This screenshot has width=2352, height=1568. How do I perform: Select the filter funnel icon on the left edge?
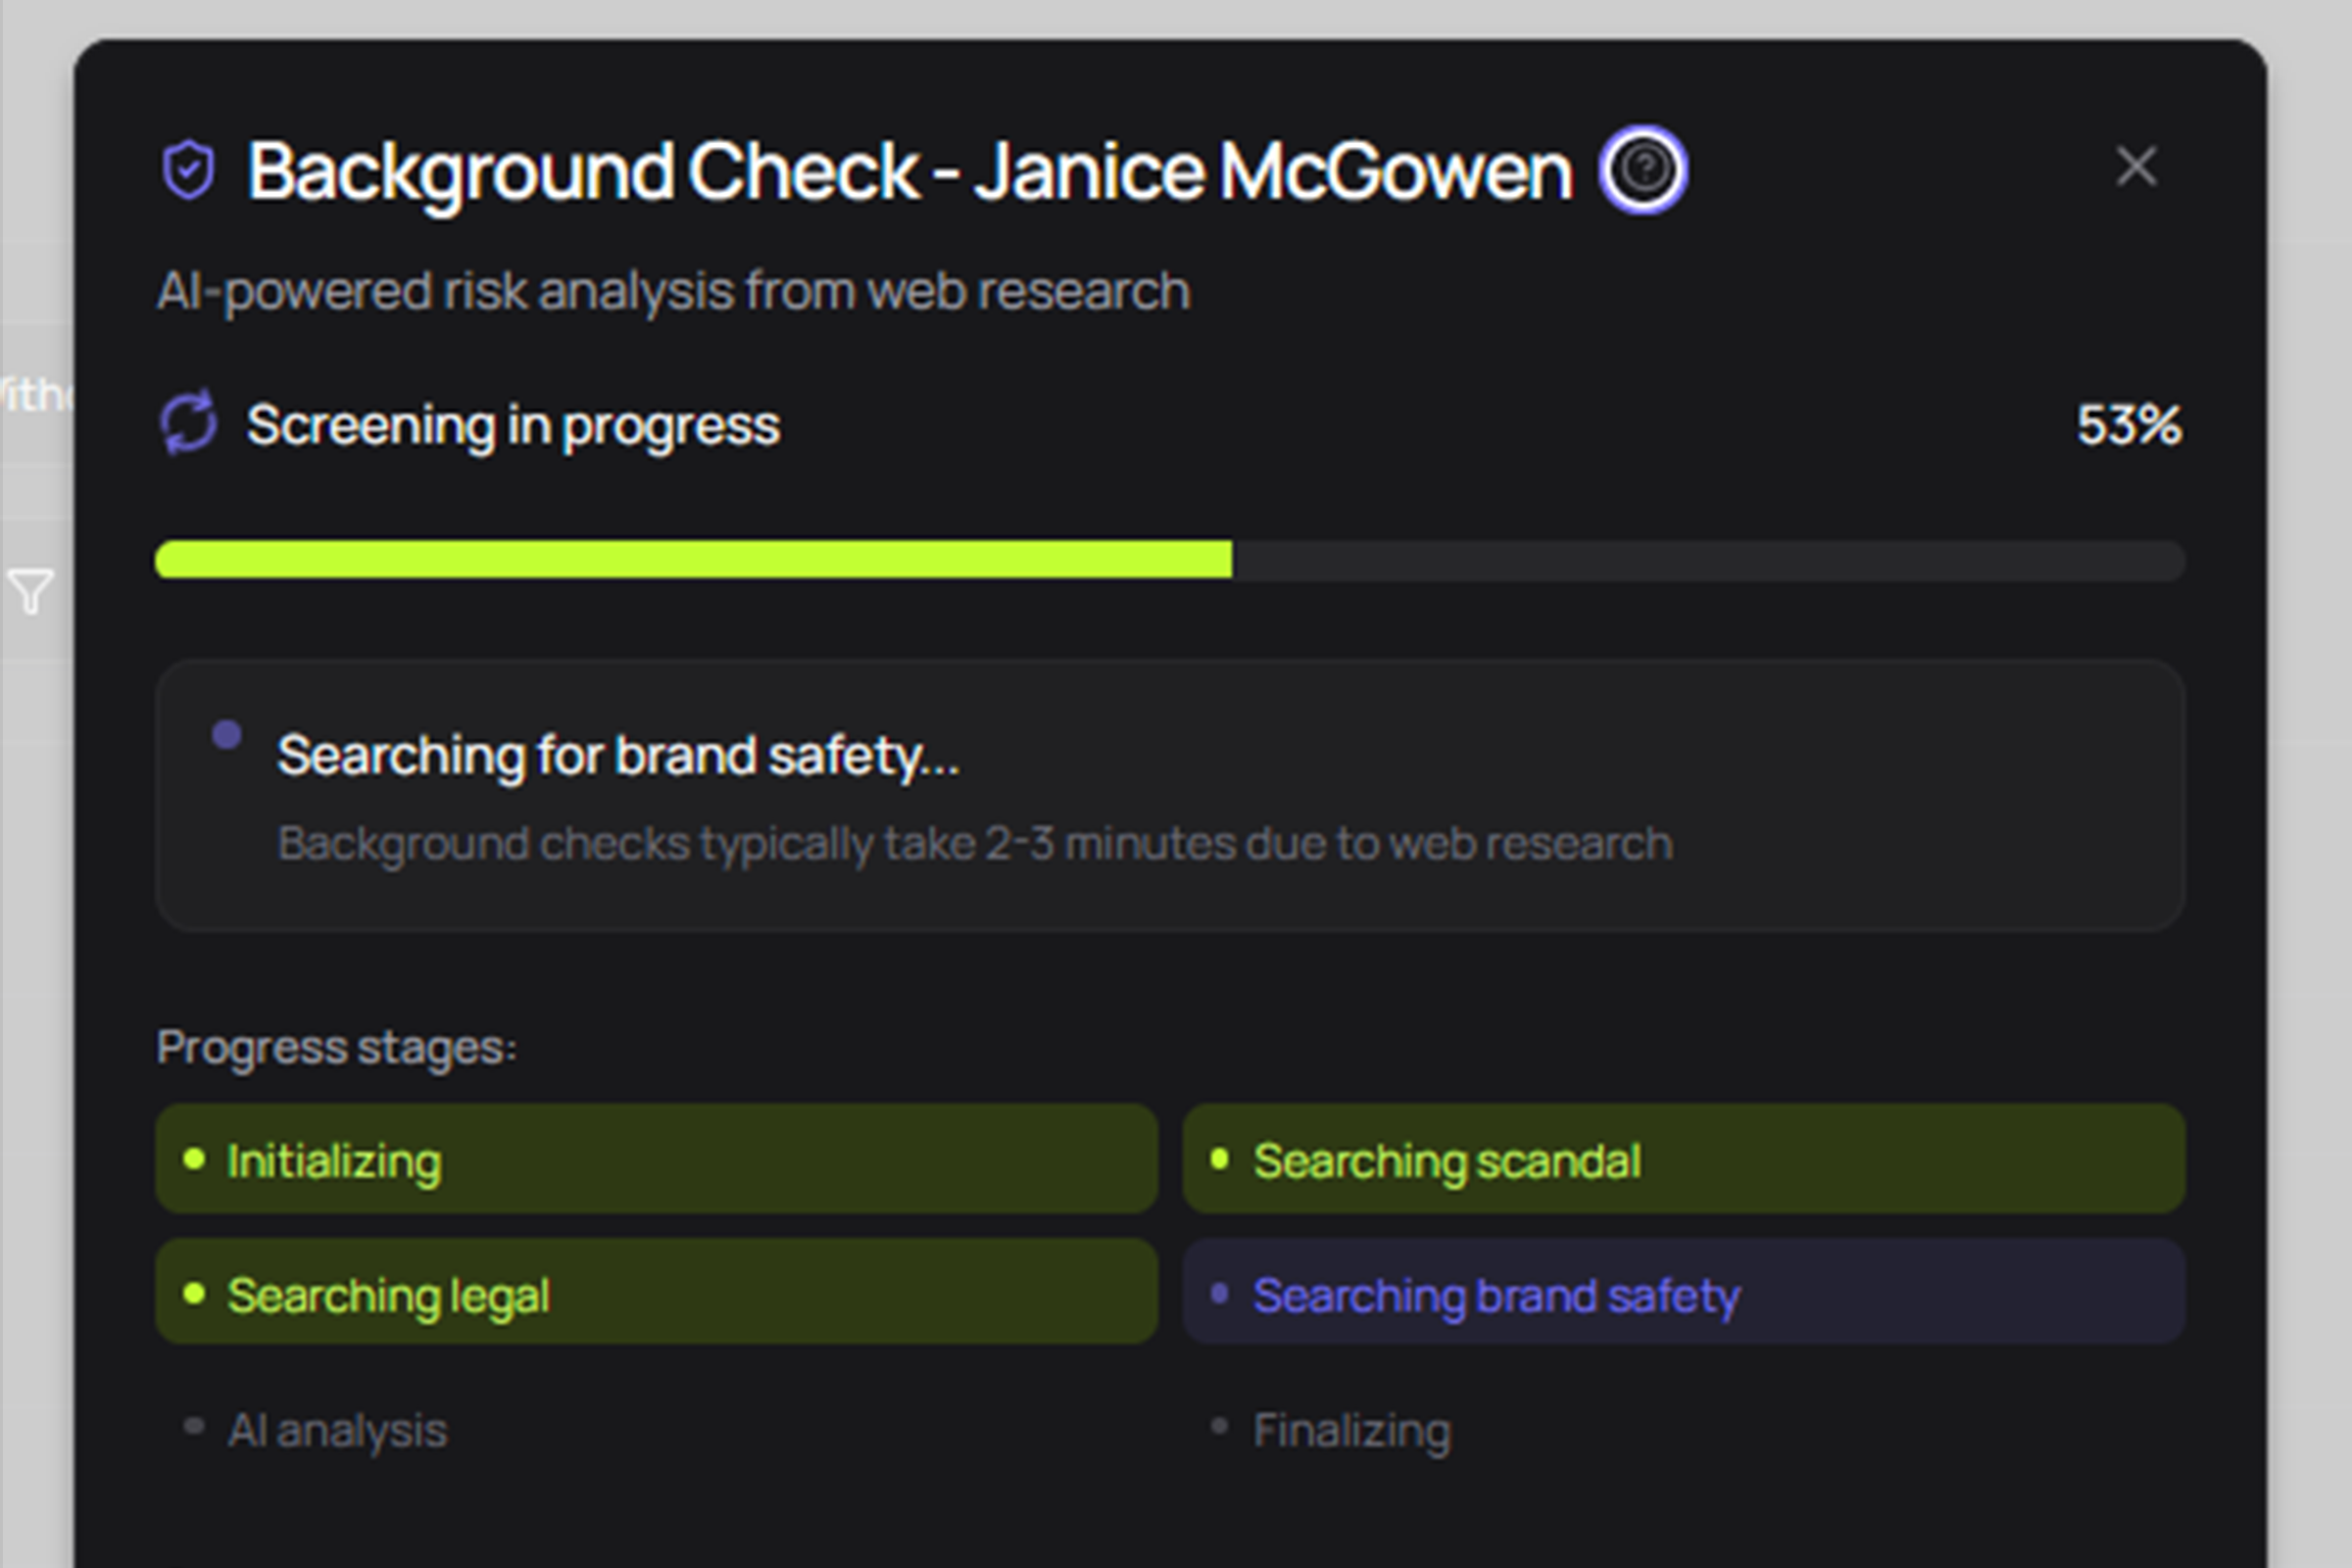[x=29, y=590]
